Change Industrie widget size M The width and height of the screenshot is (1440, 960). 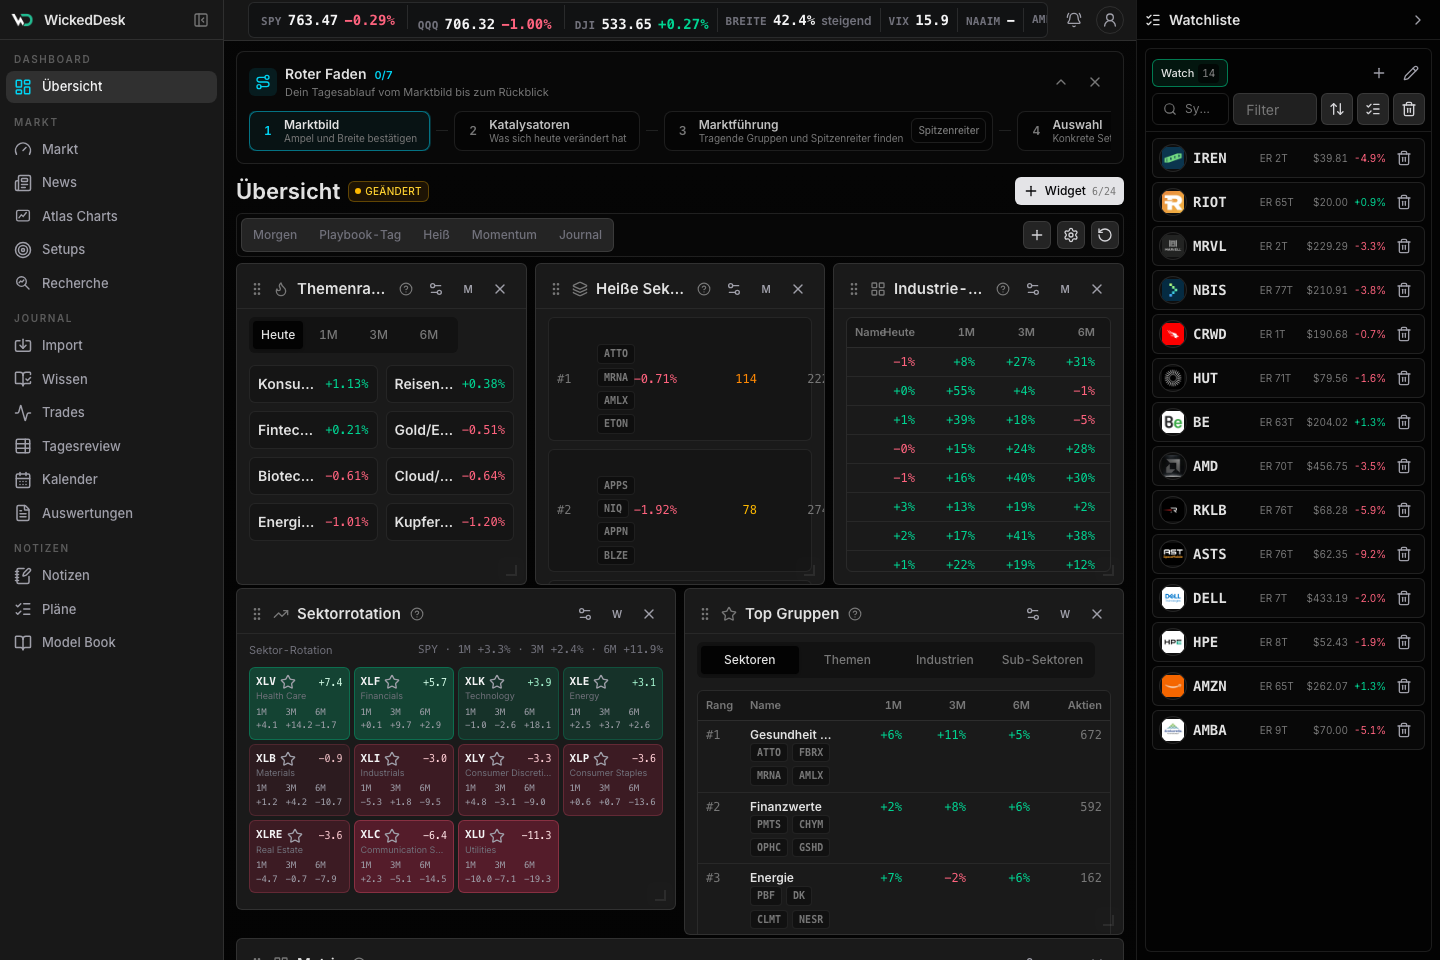pyautogui.click(x=1065, y=289)
